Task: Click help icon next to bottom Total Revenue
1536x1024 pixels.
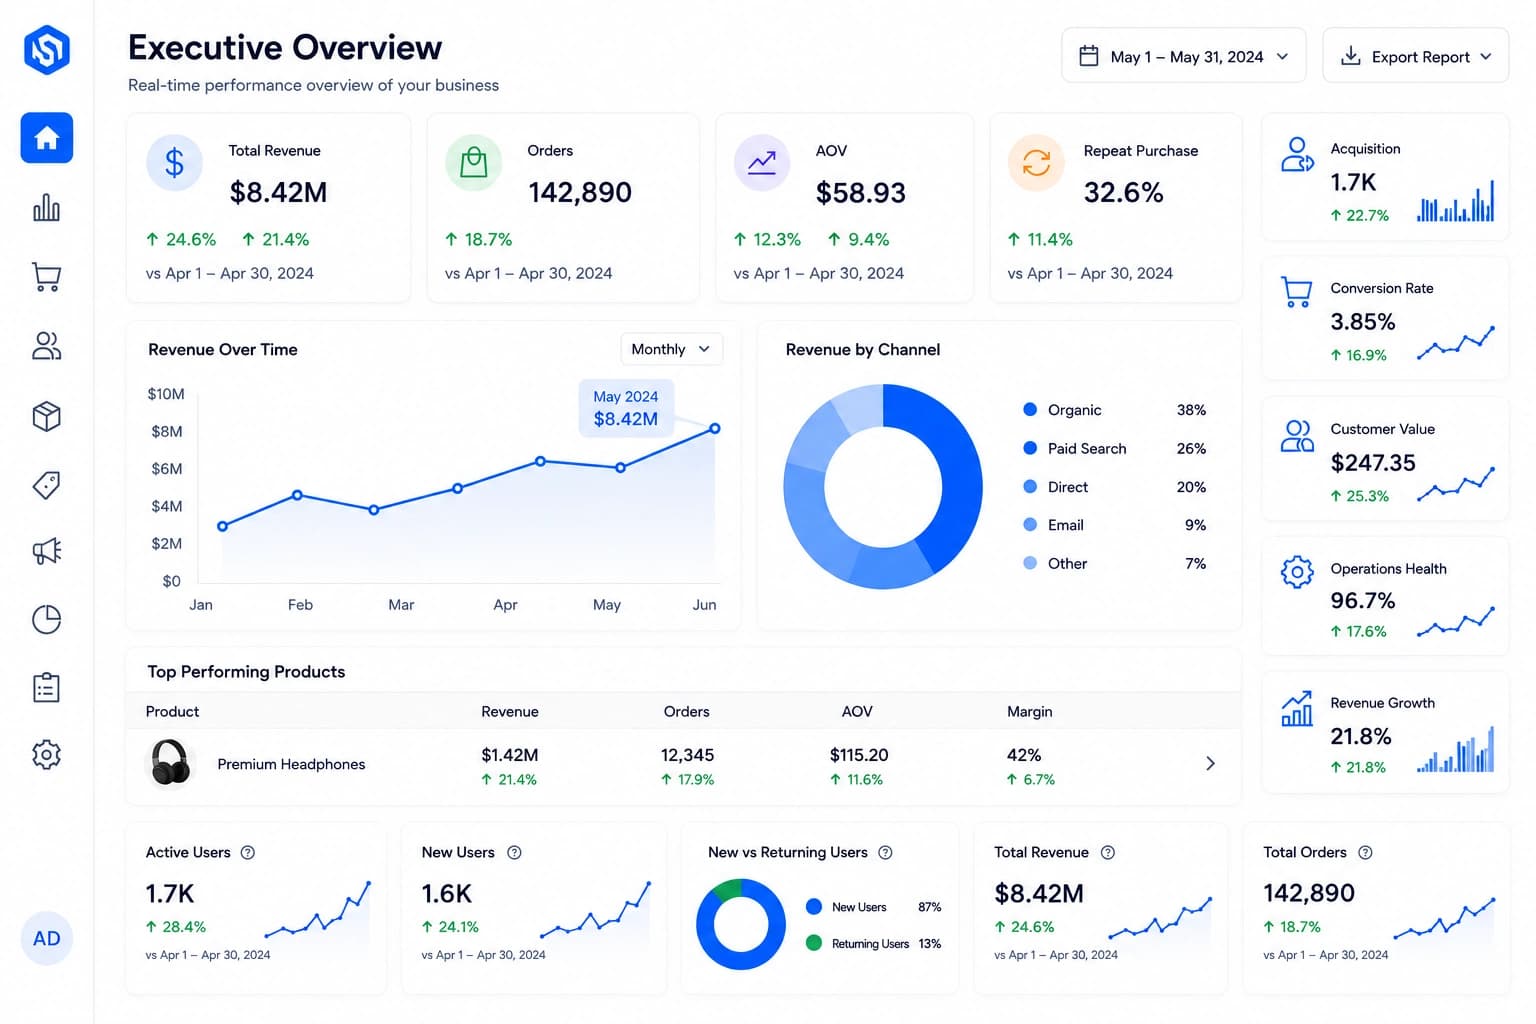Action: tap(1108, 853)
